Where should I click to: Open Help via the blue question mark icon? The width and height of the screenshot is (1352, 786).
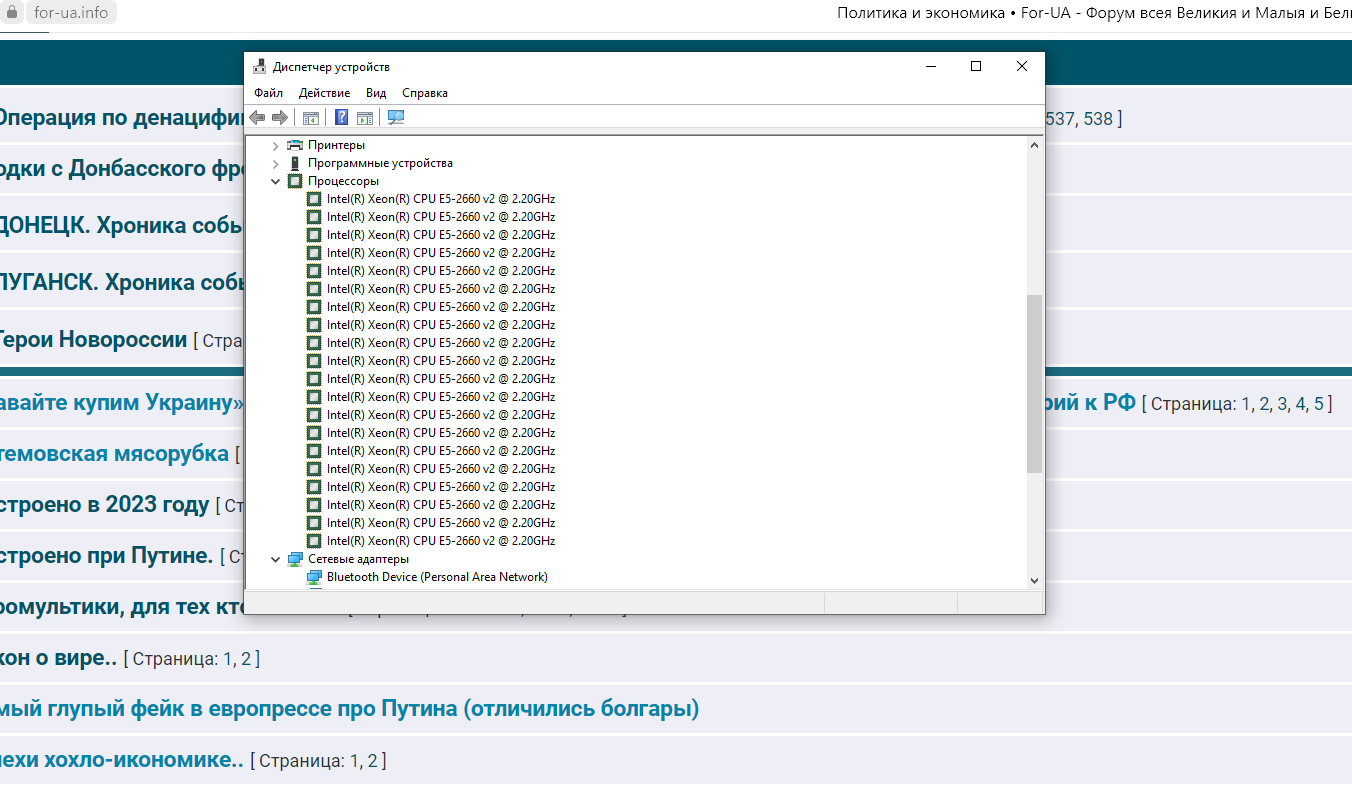point(342,117)
